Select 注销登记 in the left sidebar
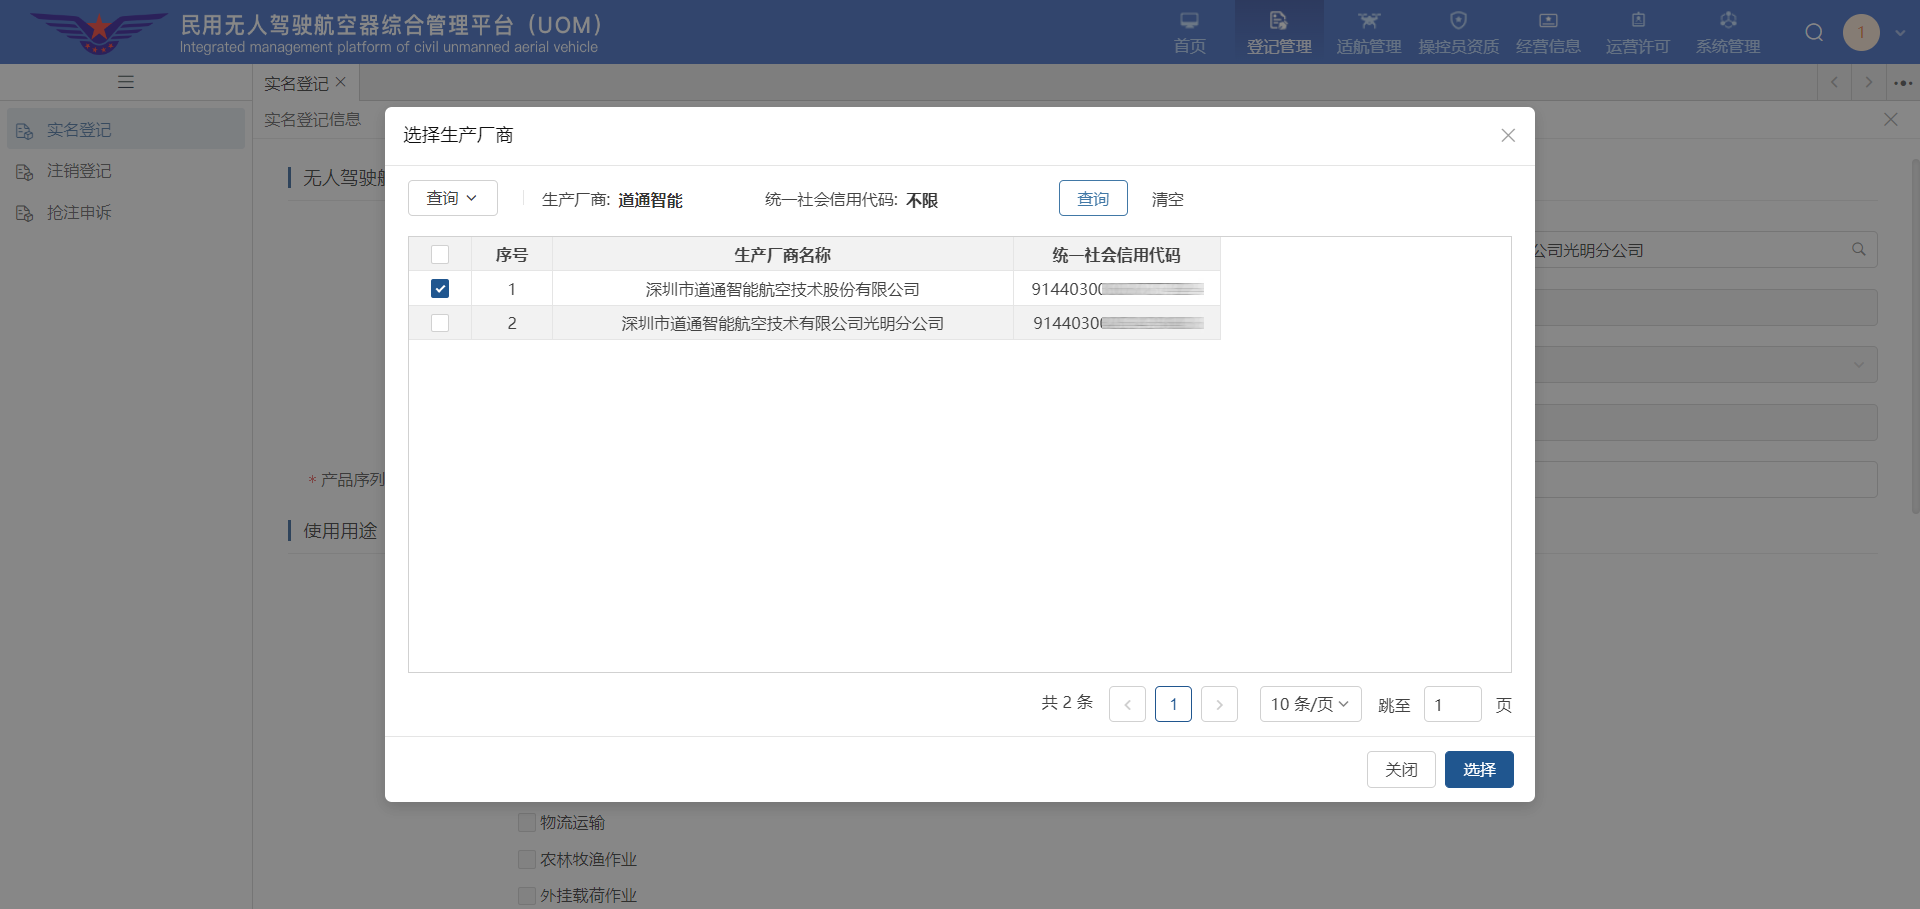1920x909 pixels. click(x=79, y=171)
